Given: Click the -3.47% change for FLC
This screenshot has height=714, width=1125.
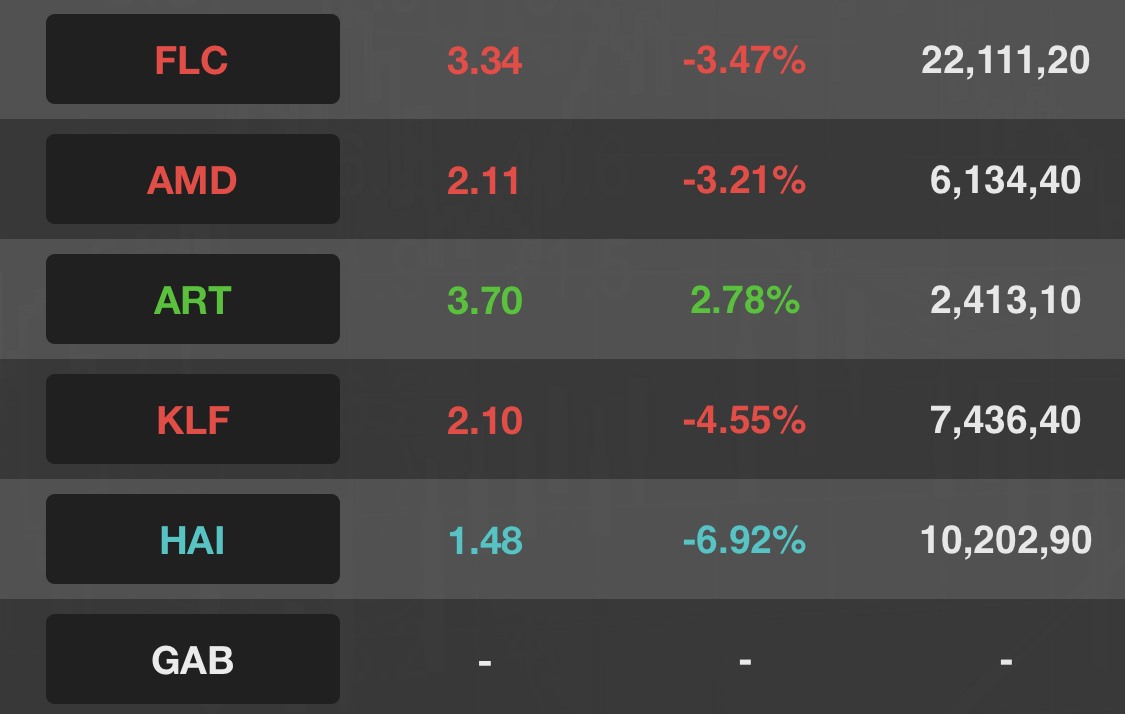Looking at the screenshot, I should 744,61.
